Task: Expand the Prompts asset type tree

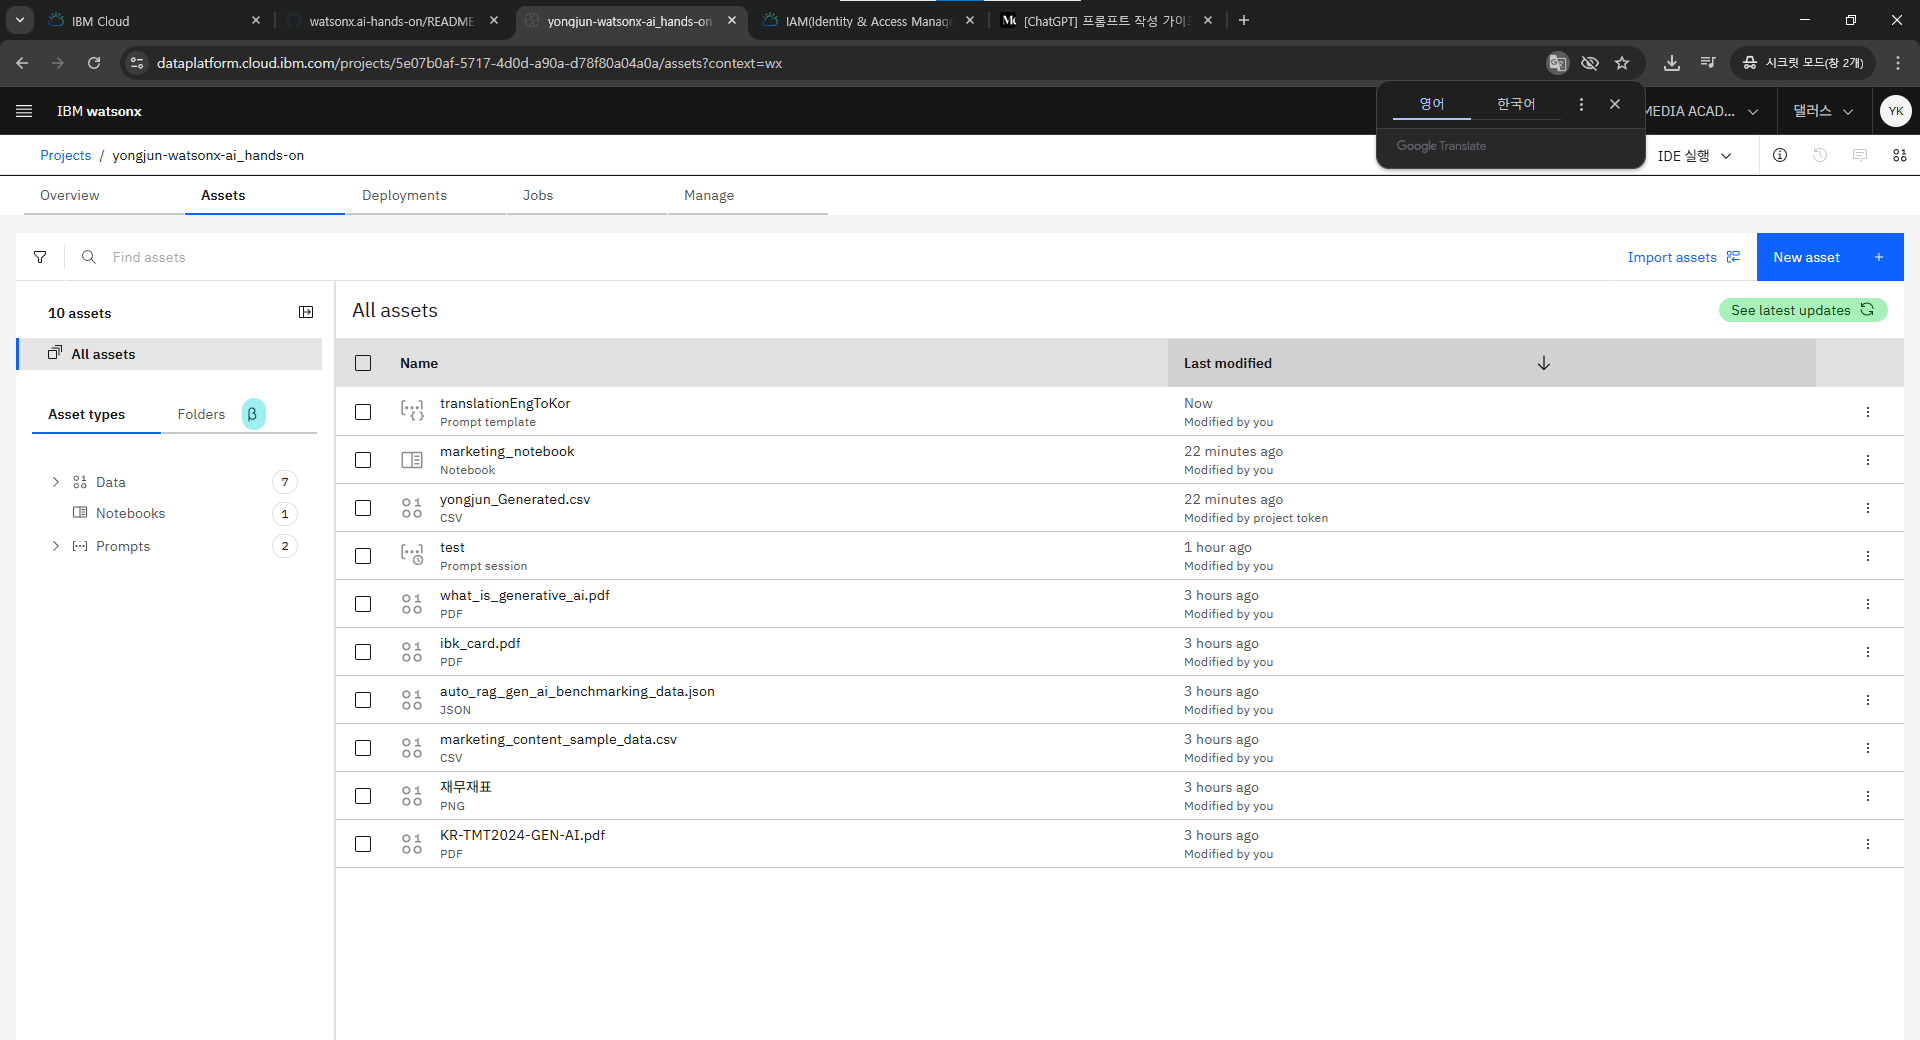Action: tap(56, 546)
